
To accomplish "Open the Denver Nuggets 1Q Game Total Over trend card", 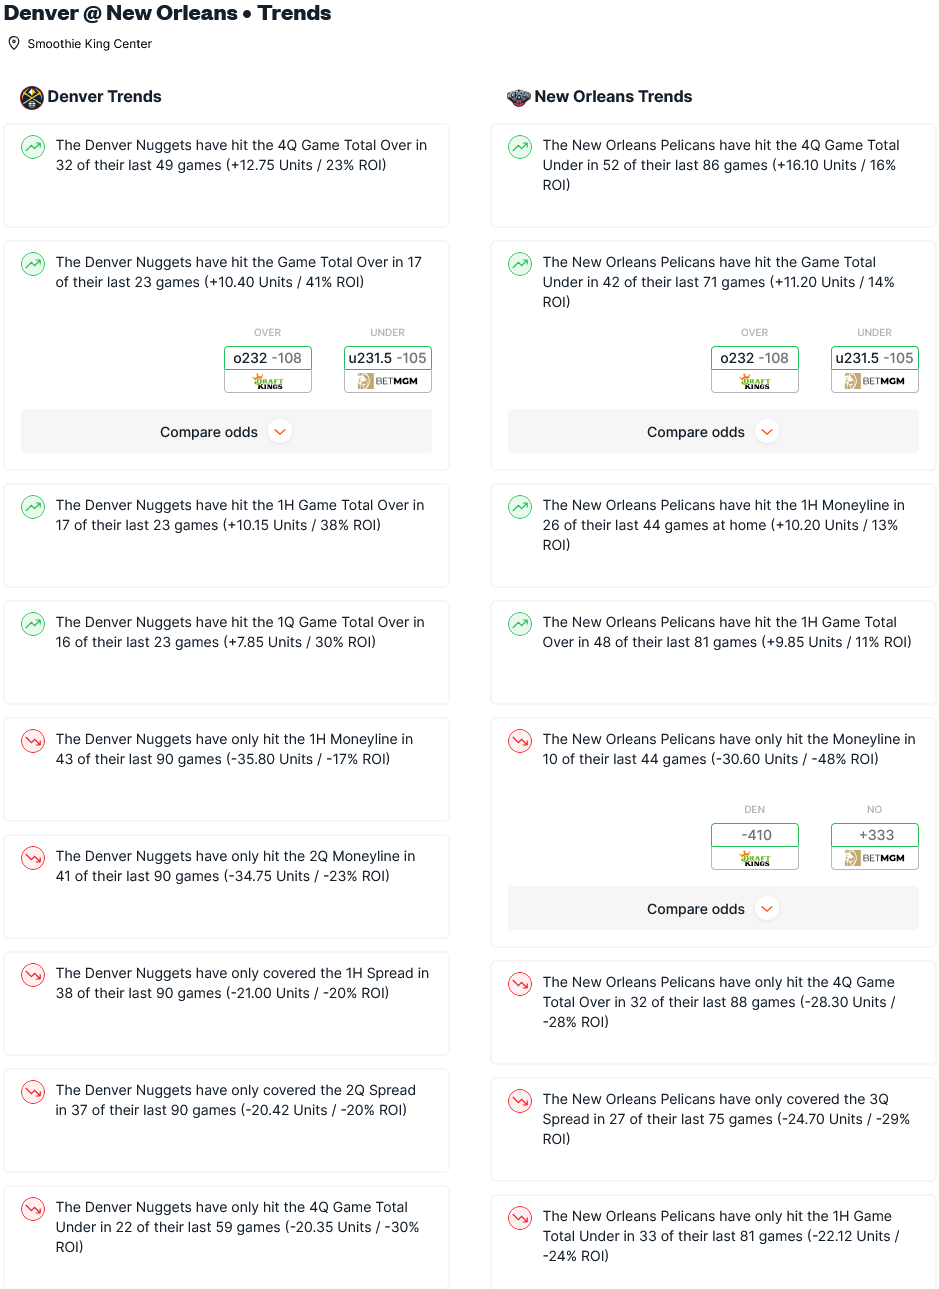I will point(226,652).
